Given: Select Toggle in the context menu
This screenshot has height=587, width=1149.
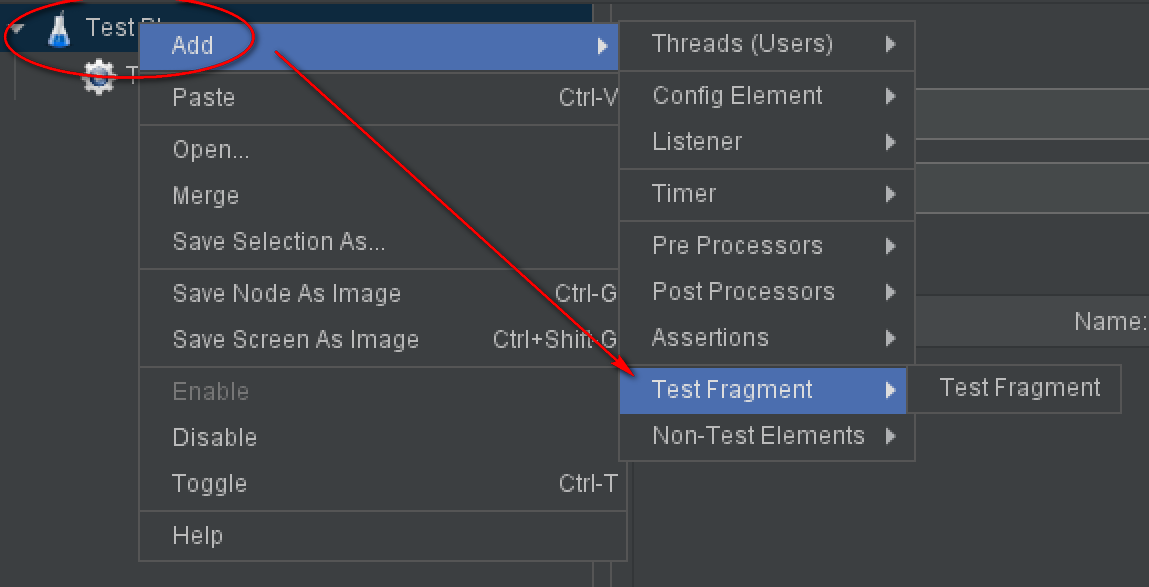Looking at the screenshot, I should (382, 484).
